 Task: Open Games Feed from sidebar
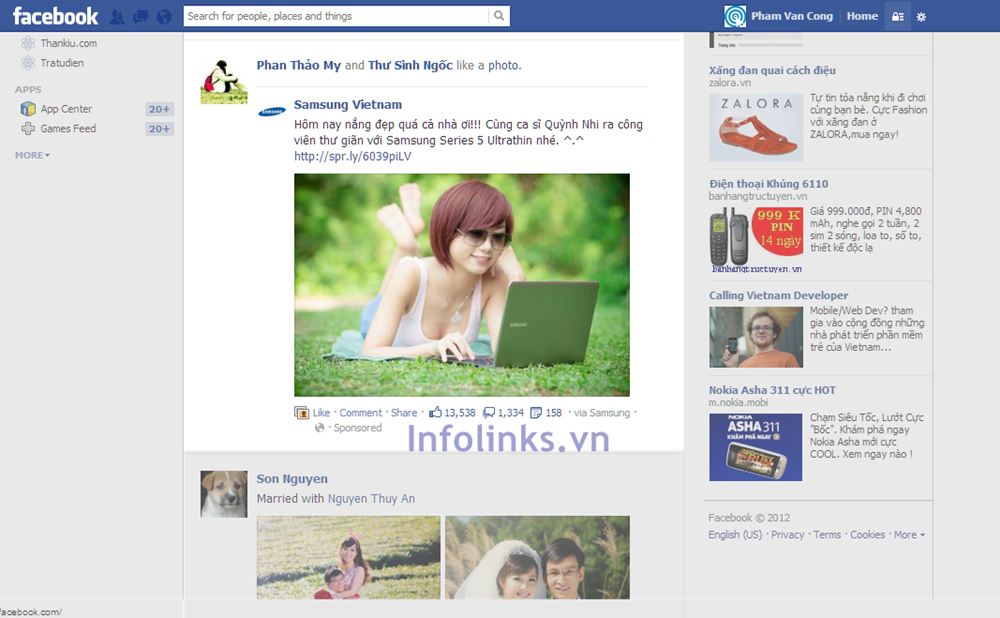click(x=68, y=129)
